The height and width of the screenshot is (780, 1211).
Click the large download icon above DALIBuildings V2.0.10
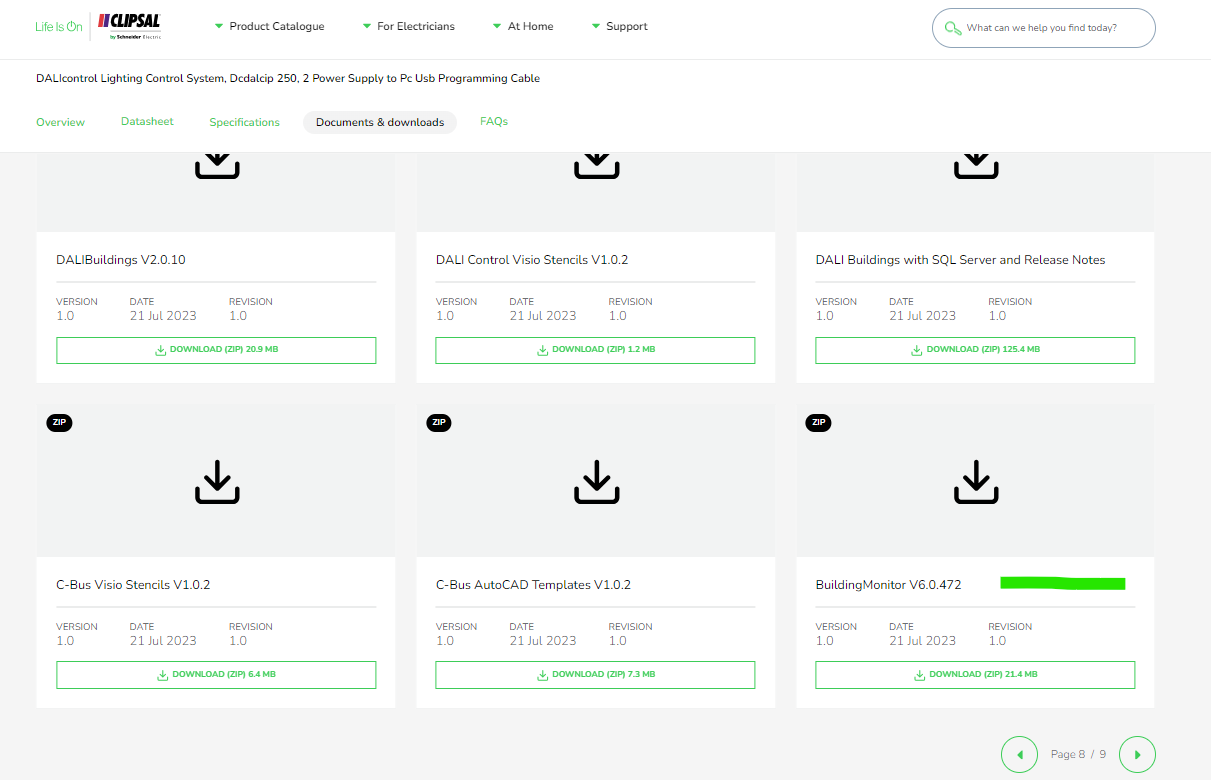pos(216,165)
